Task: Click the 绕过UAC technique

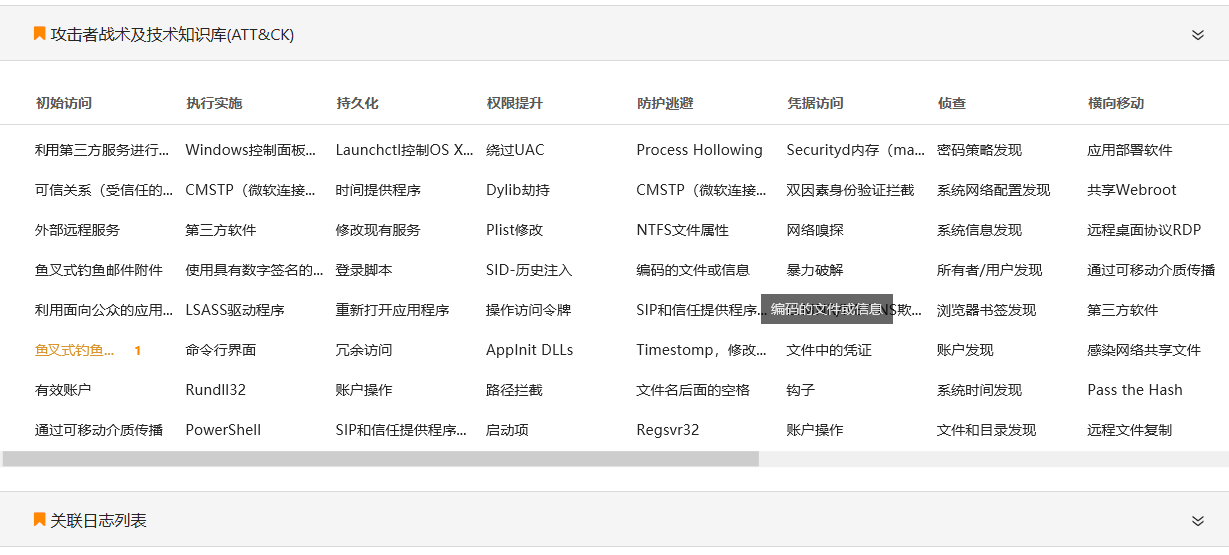Action: [x=515, y=150]
